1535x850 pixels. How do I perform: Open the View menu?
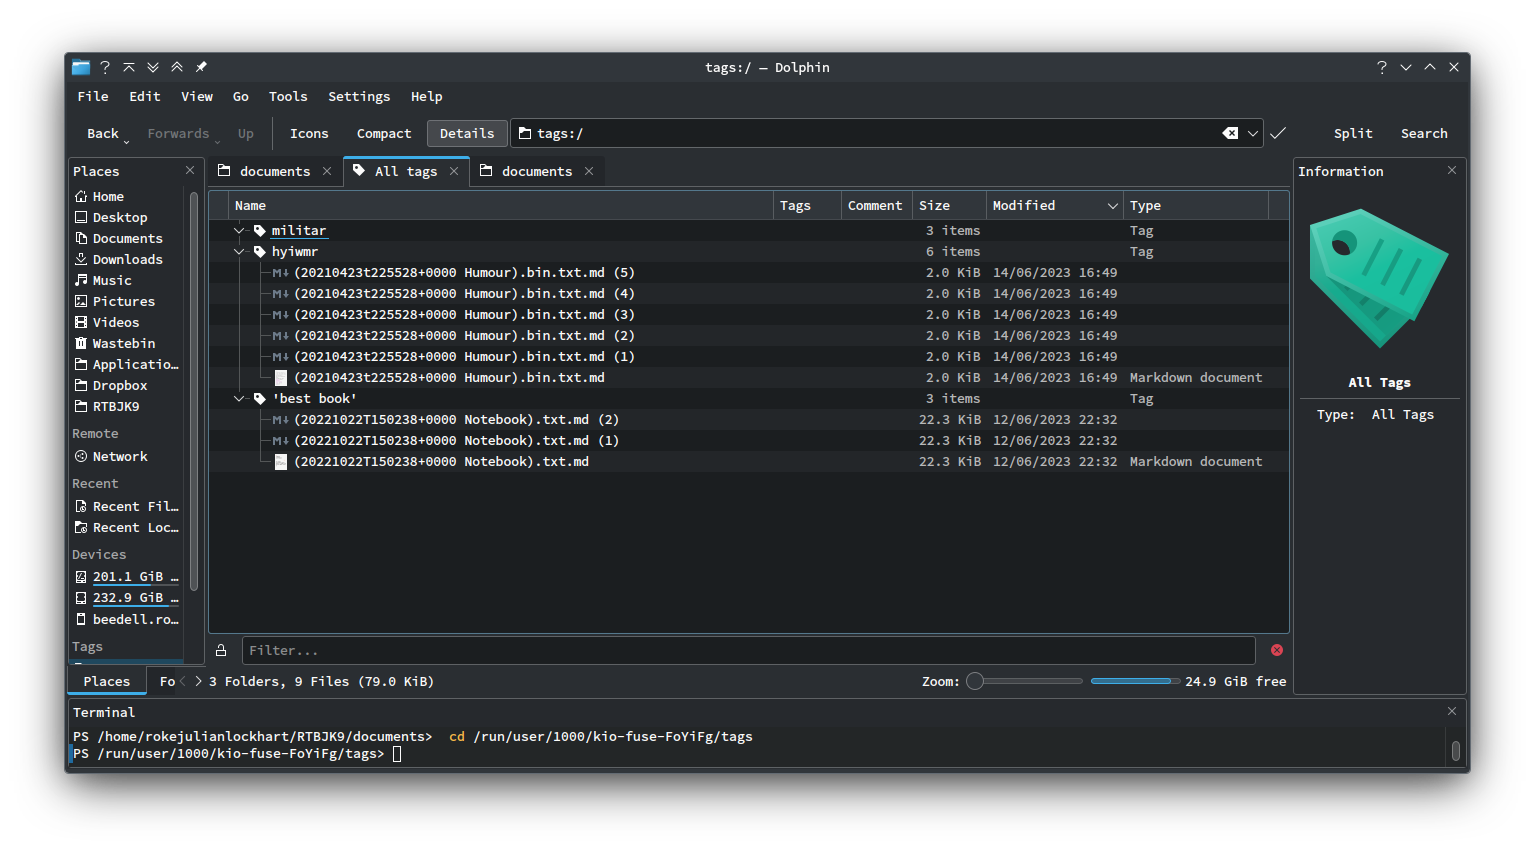coord(197,97)
